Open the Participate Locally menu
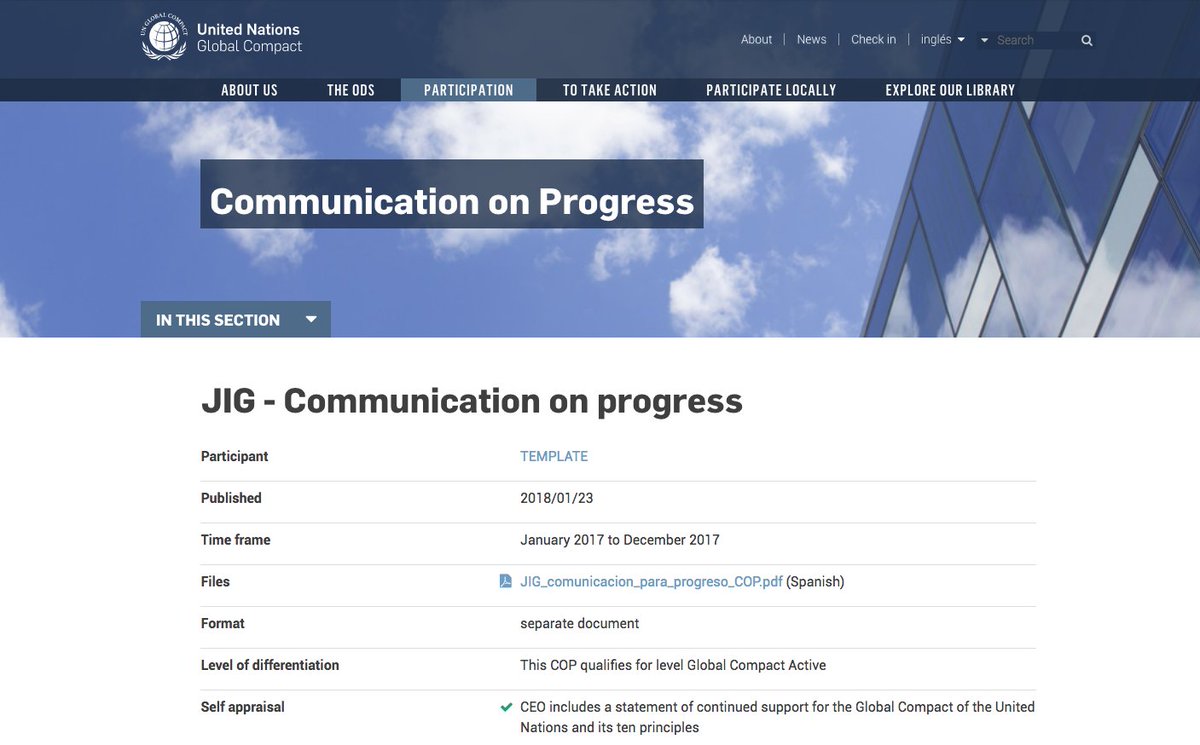This screenshot has width=1200, height=745. tap(771, 90)
